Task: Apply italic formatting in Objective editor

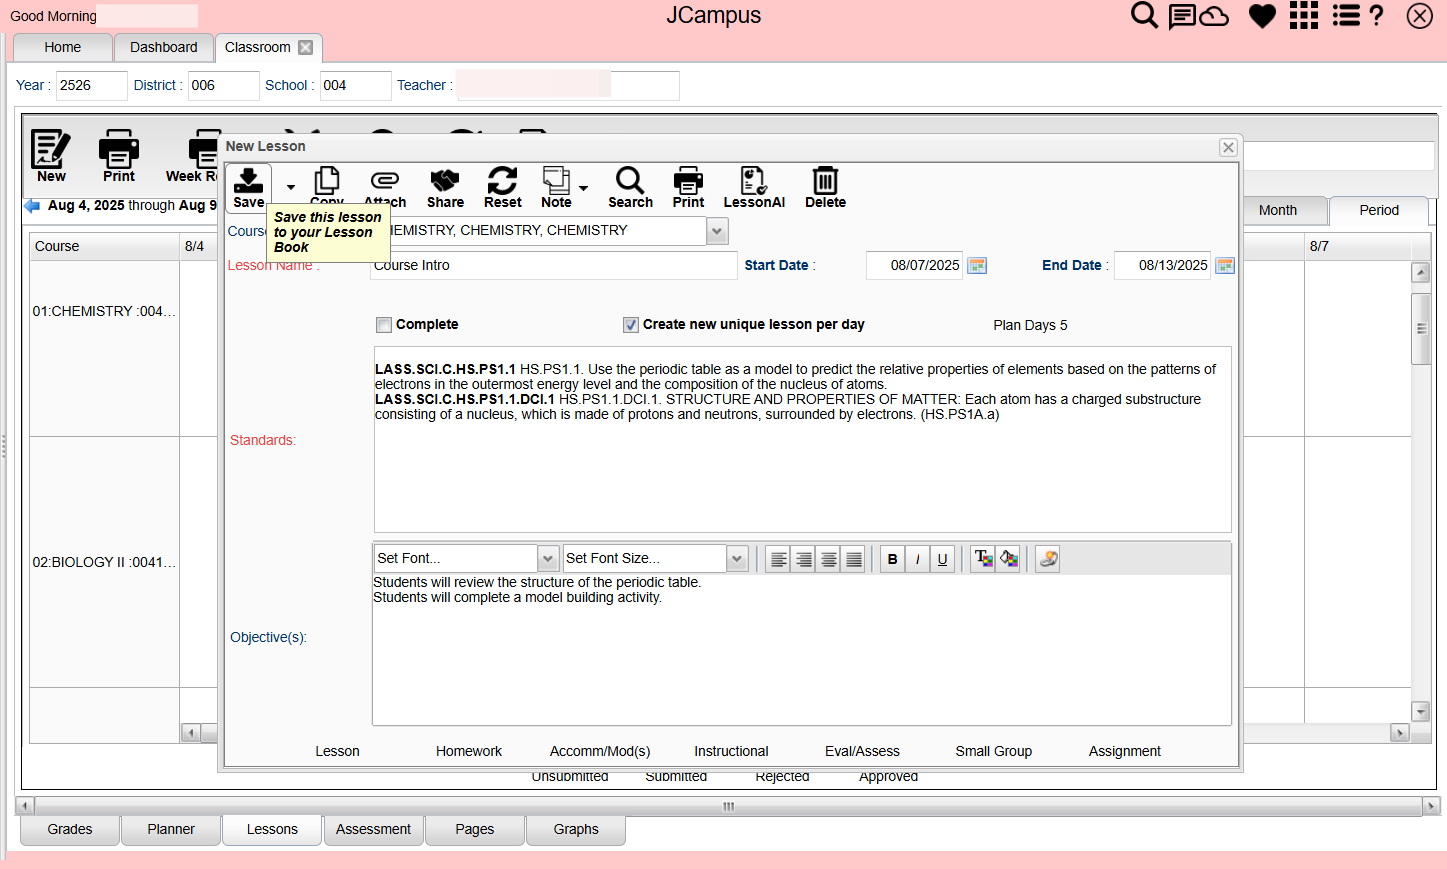Action: (917, 559)
